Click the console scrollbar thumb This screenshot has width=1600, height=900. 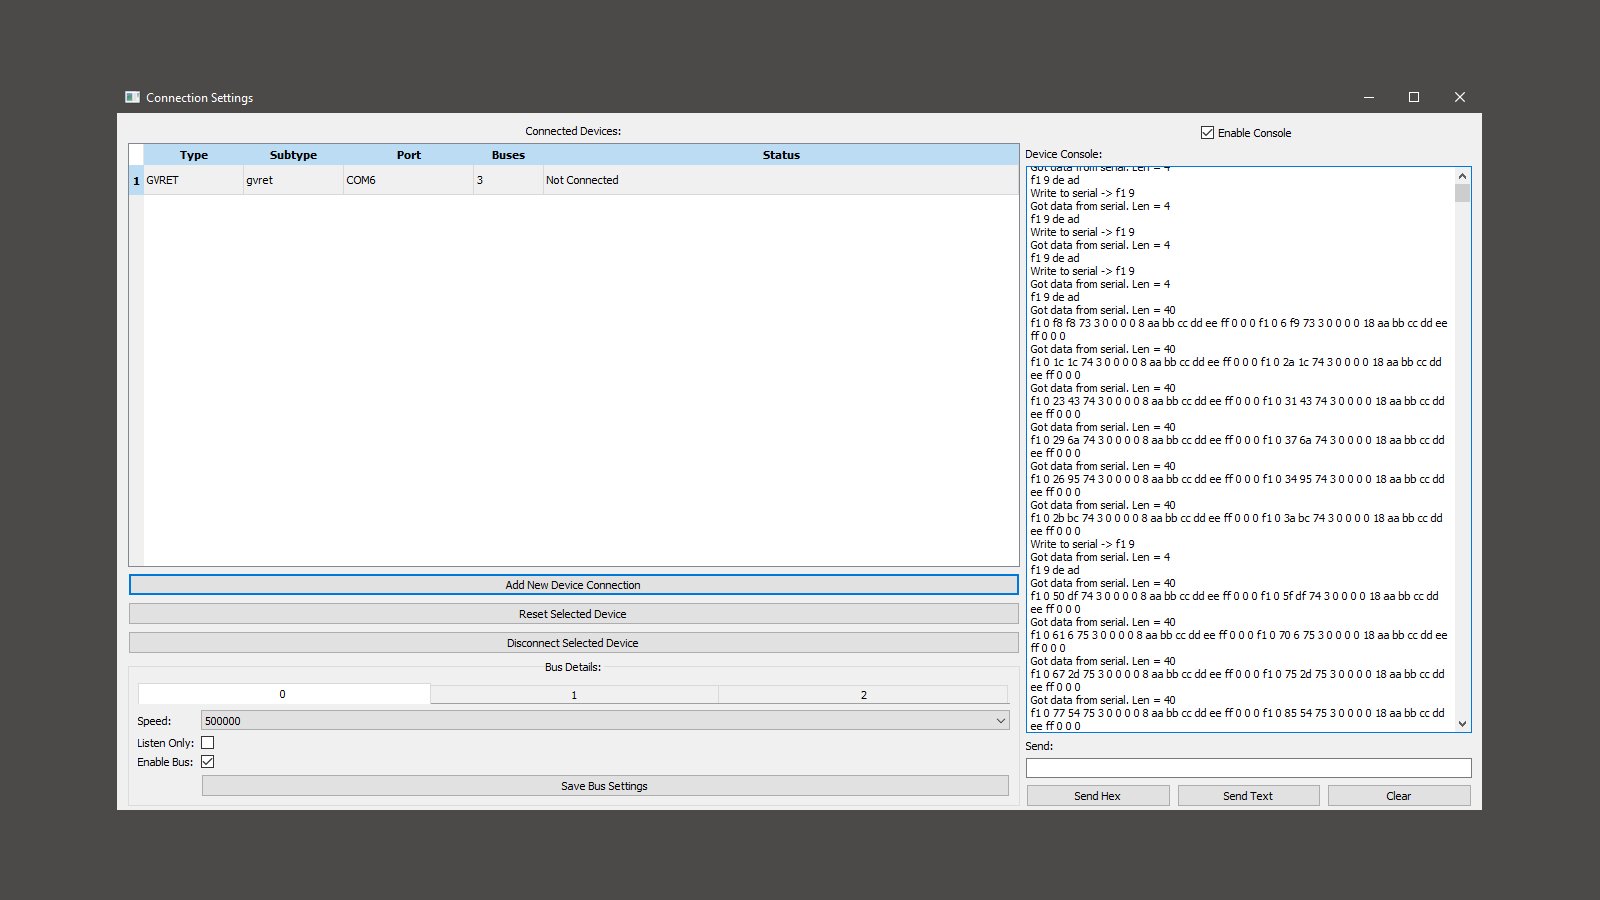1462,193
